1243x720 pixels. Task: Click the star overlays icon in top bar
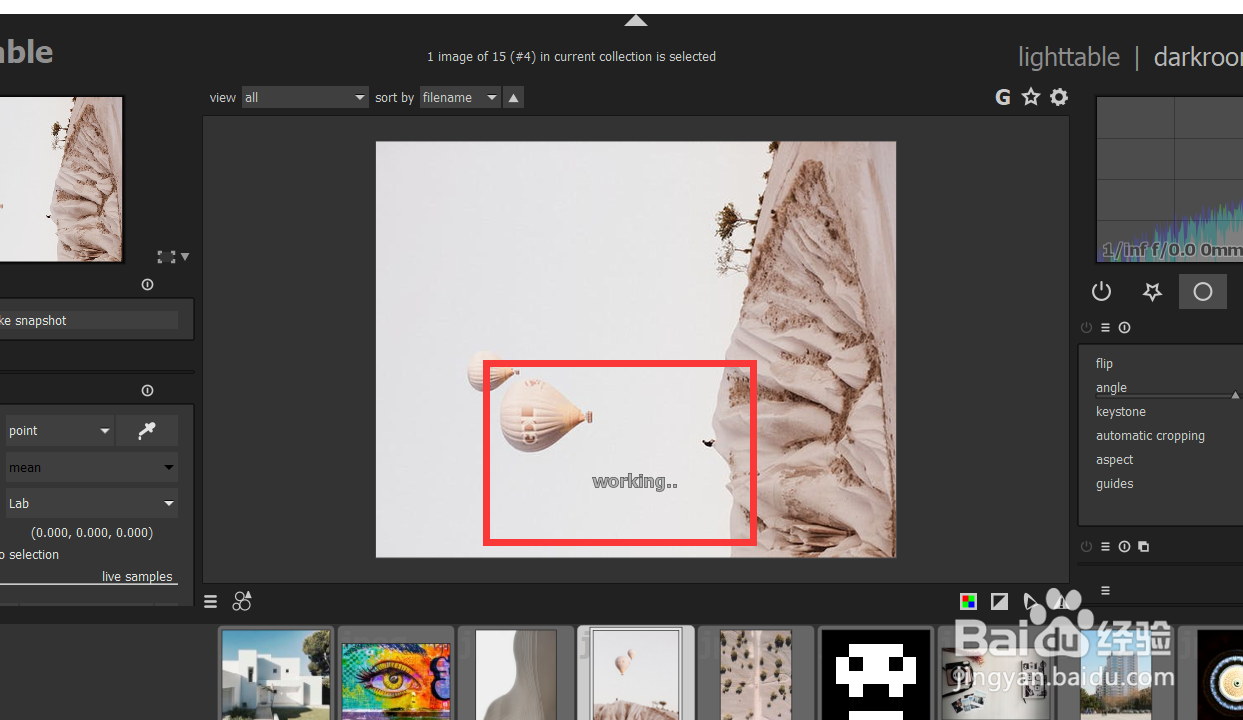click(x=1031, y=97)
